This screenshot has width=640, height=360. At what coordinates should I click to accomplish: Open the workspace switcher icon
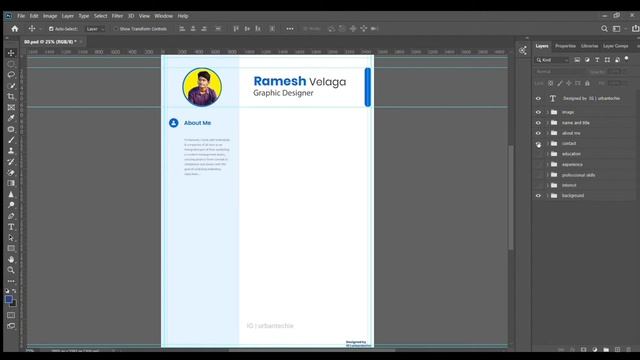pyautogui.click(x=617, y=29)
